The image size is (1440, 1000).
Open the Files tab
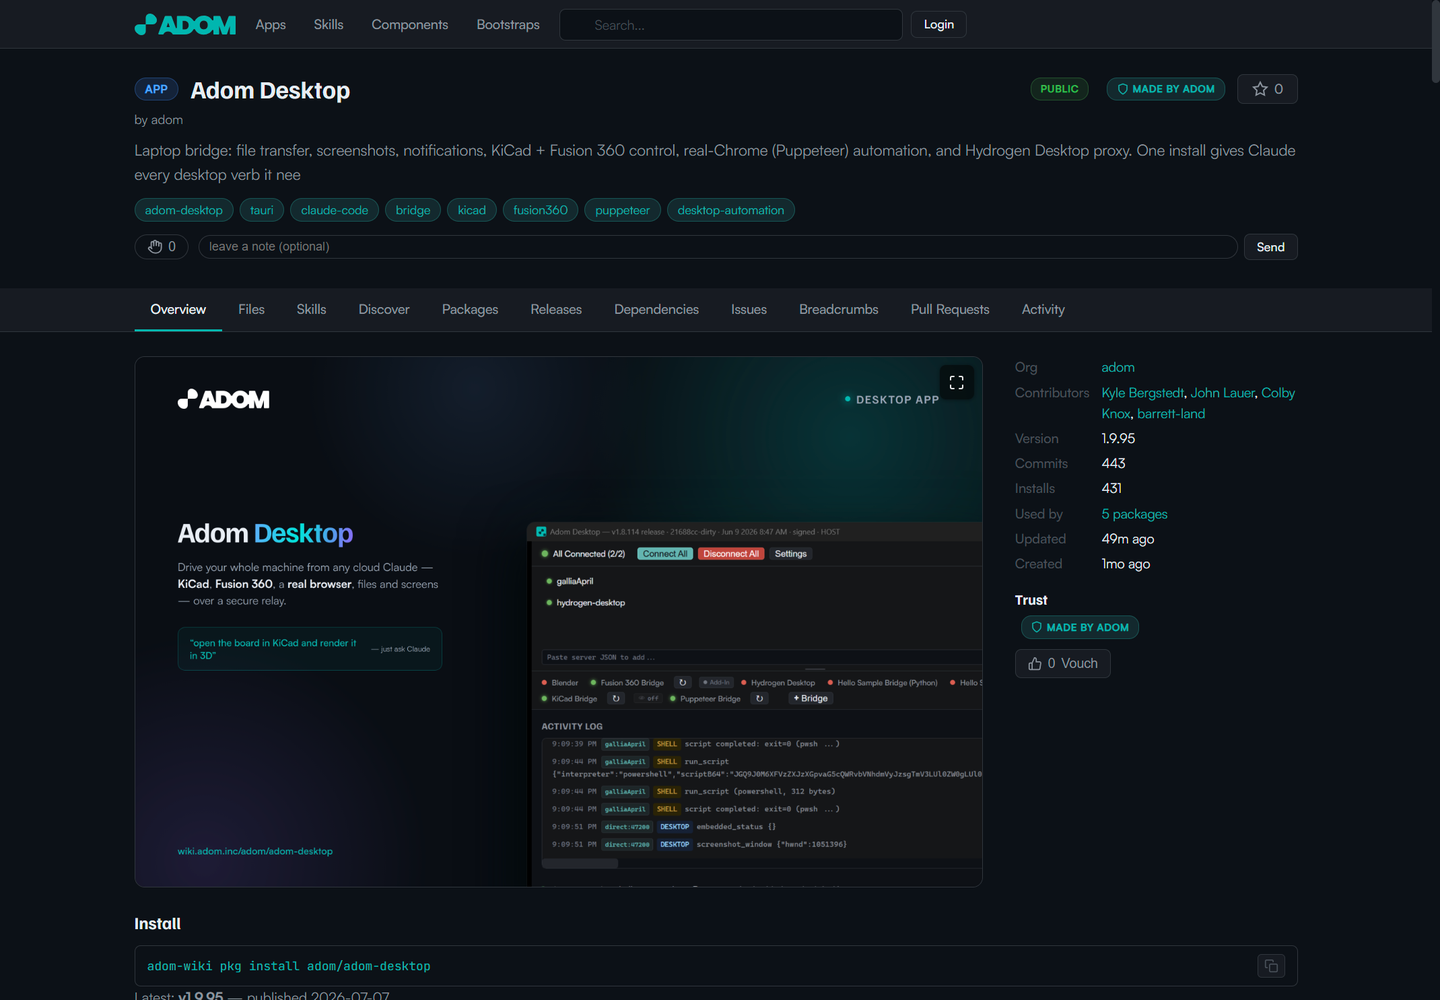tap(251, 310)
